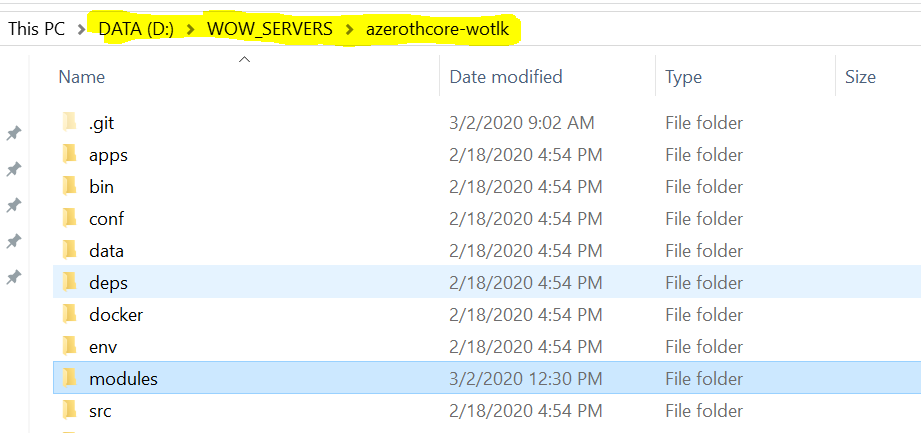Click the bin folder icon

(x=69, y=186)
